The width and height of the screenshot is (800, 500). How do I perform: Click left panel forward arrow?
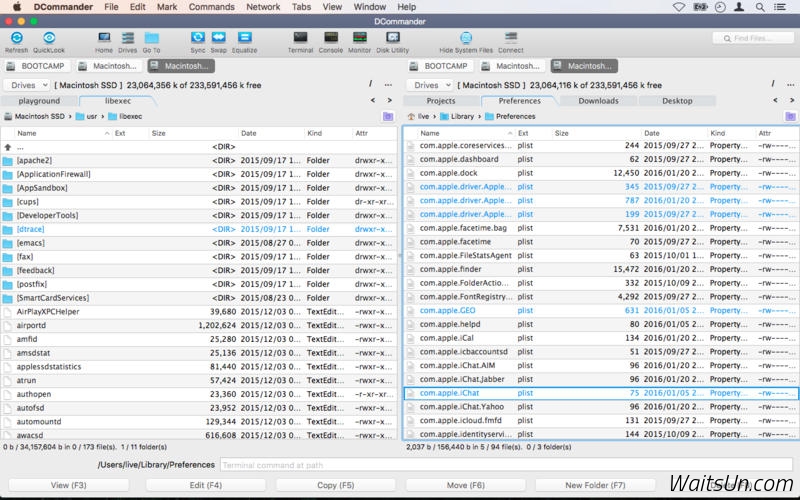390,101
